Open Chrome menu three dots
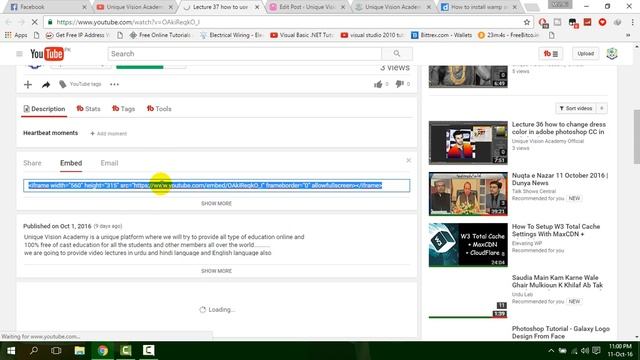 [x=632, y=22]
